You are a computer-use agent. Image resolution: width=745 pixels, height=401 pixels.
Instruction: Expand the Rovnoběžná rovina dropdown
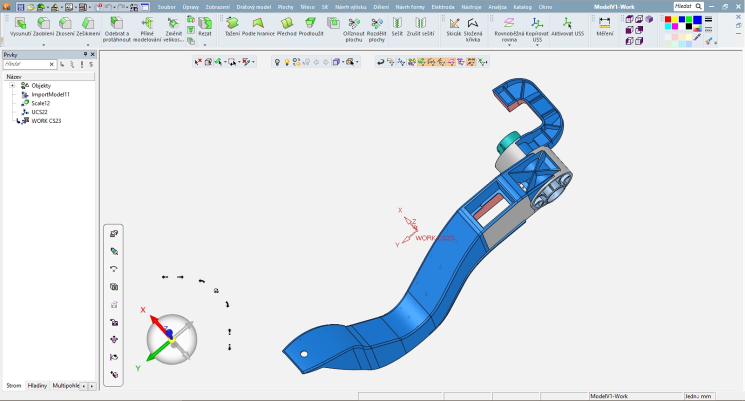click(510, 45)
